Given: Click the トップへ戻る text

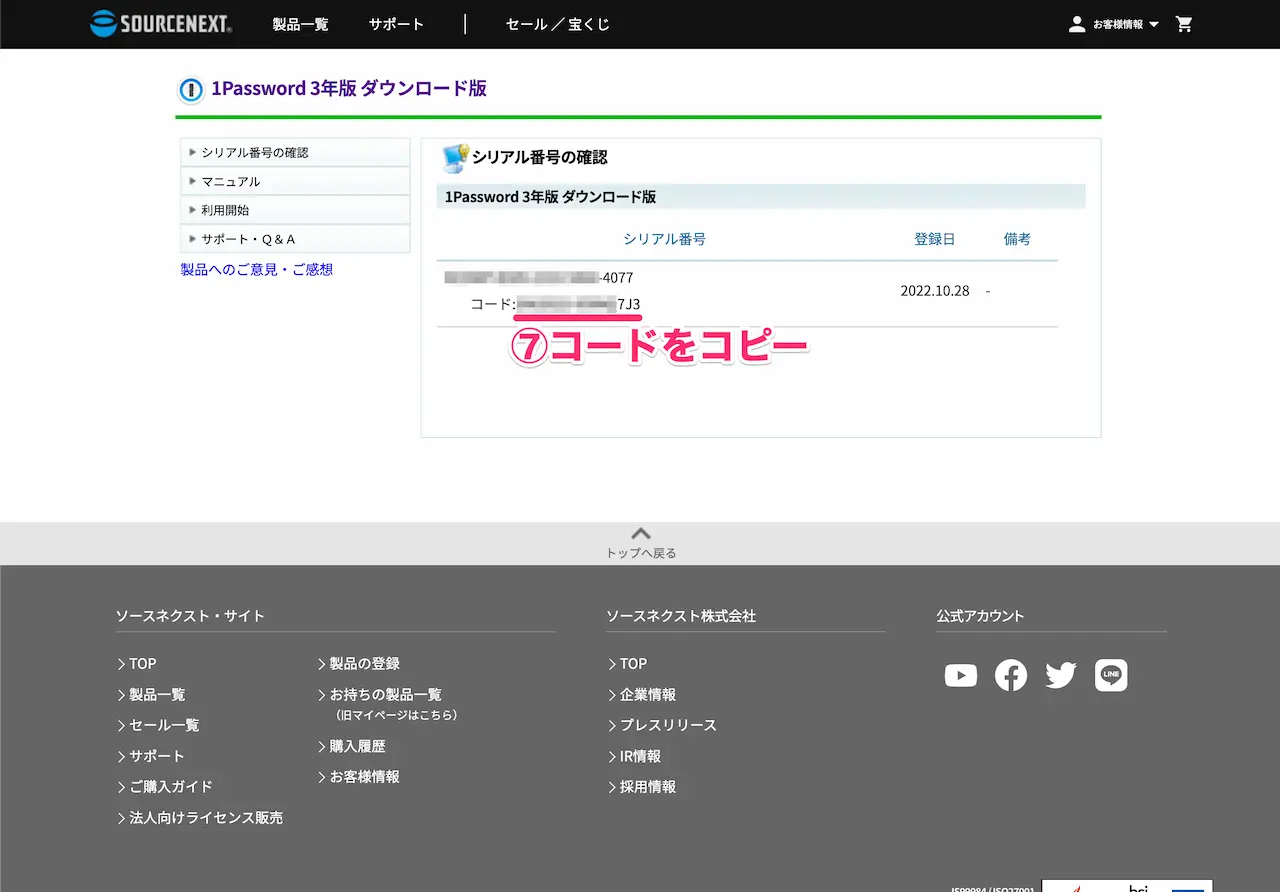Looking at the screenshot, I should tap(641, 553).
